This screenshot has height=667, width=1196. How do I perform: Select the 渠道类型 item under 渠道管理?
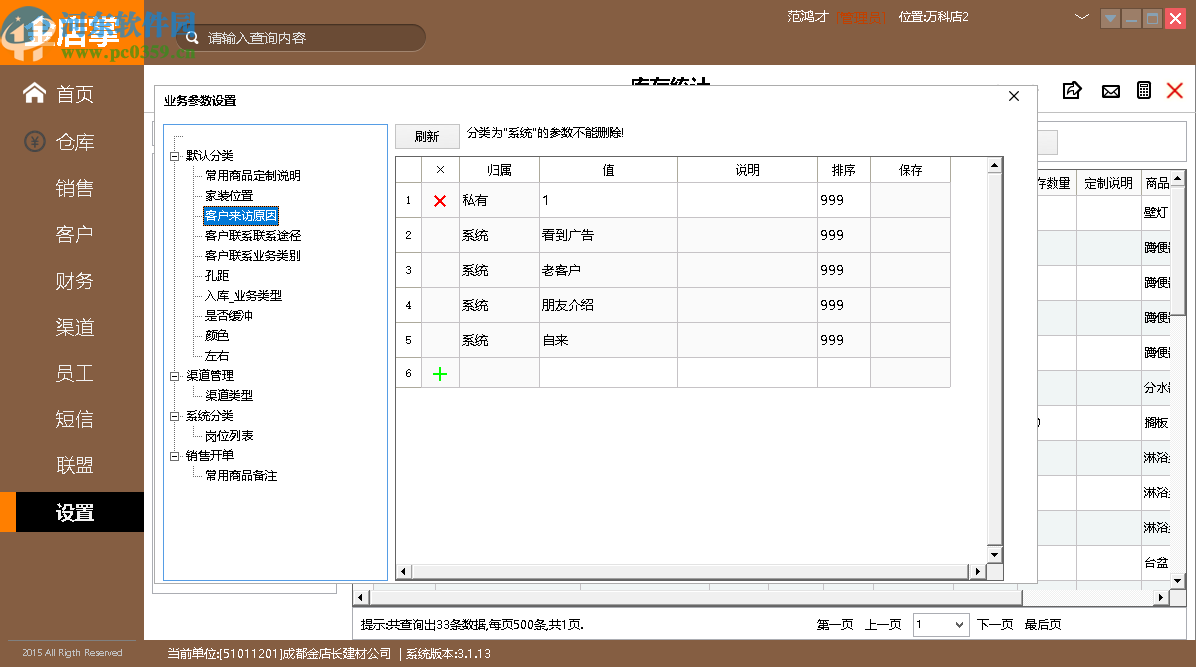(230, 394)
